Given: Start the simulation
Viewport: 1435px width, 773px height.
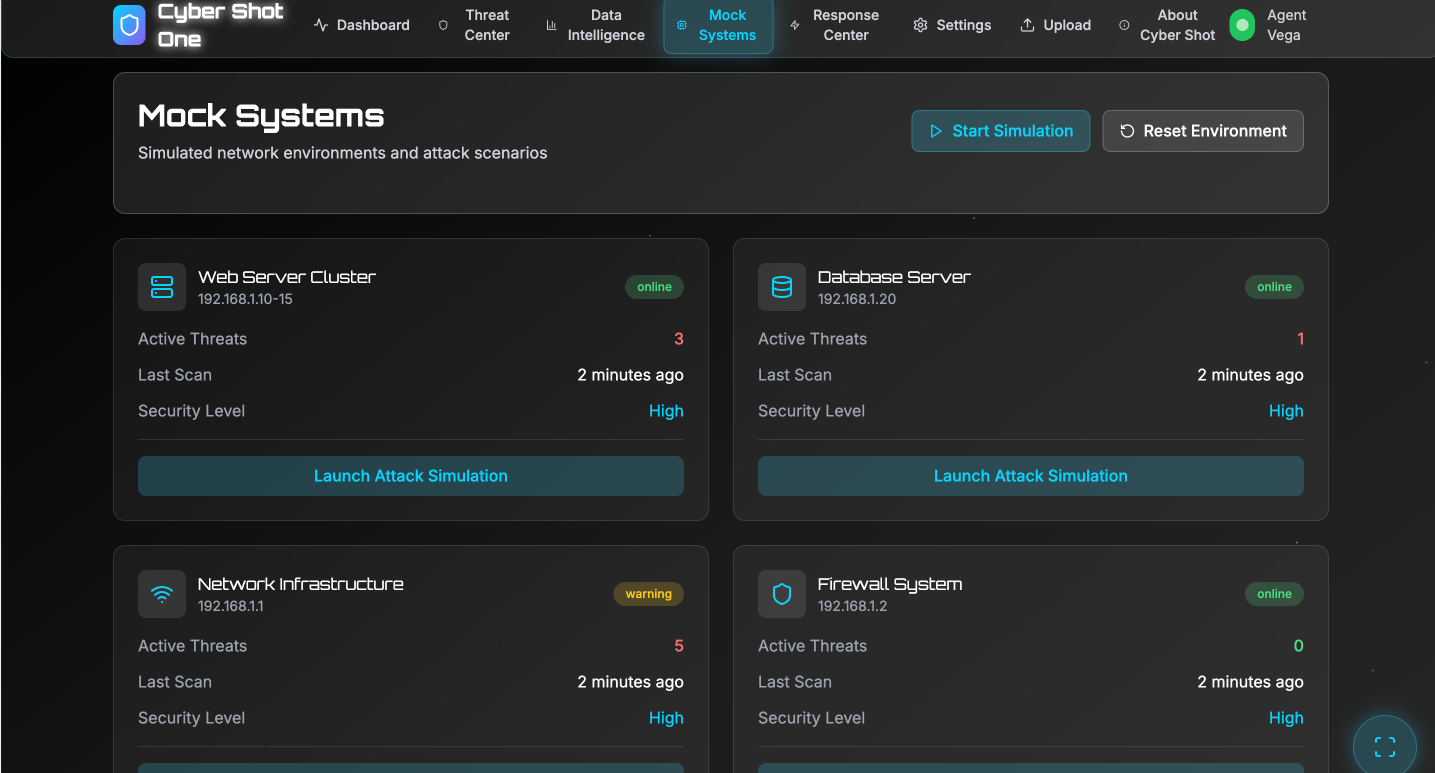Looking at the screenshot, I should click(1001, 131).
